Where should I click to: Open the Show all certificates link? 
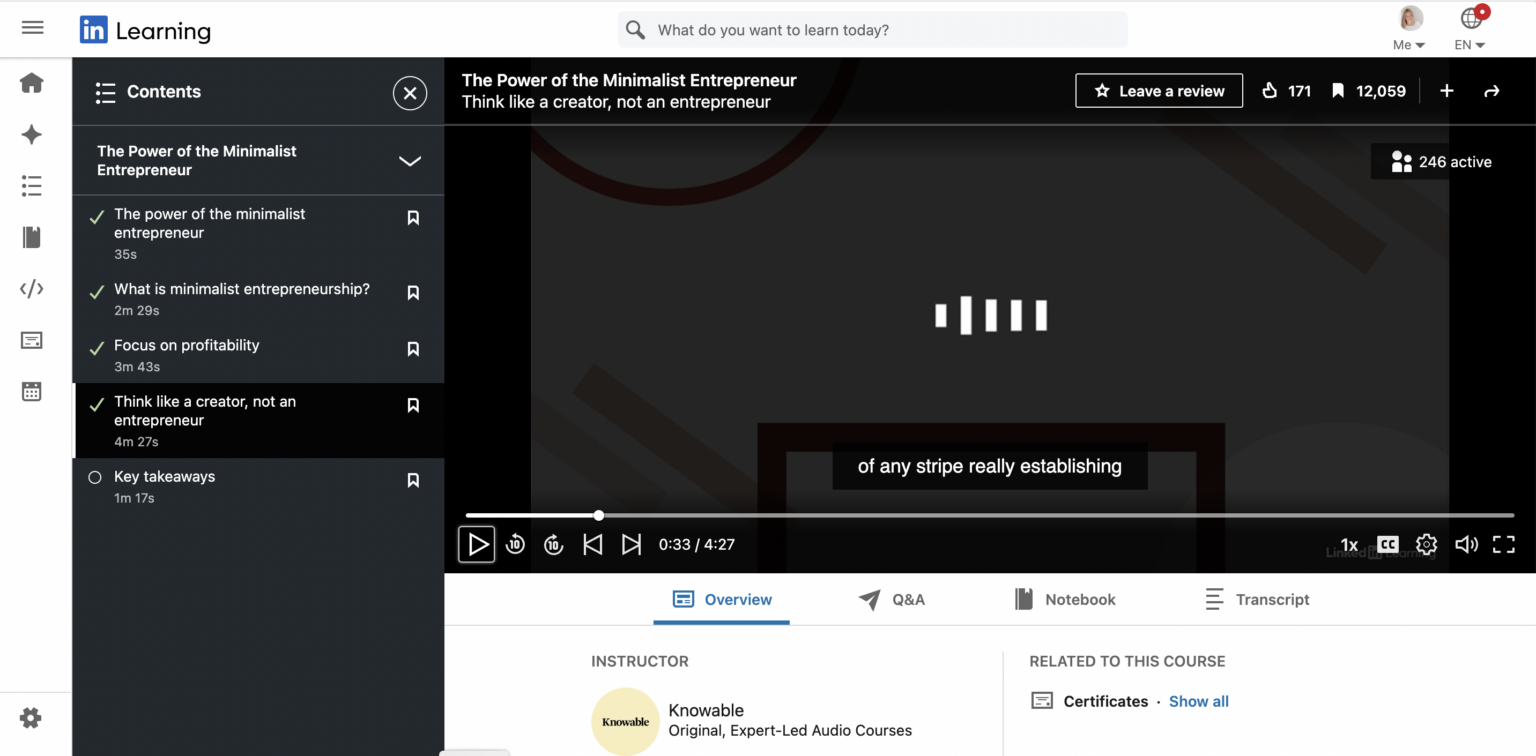tap(1198, 701)
